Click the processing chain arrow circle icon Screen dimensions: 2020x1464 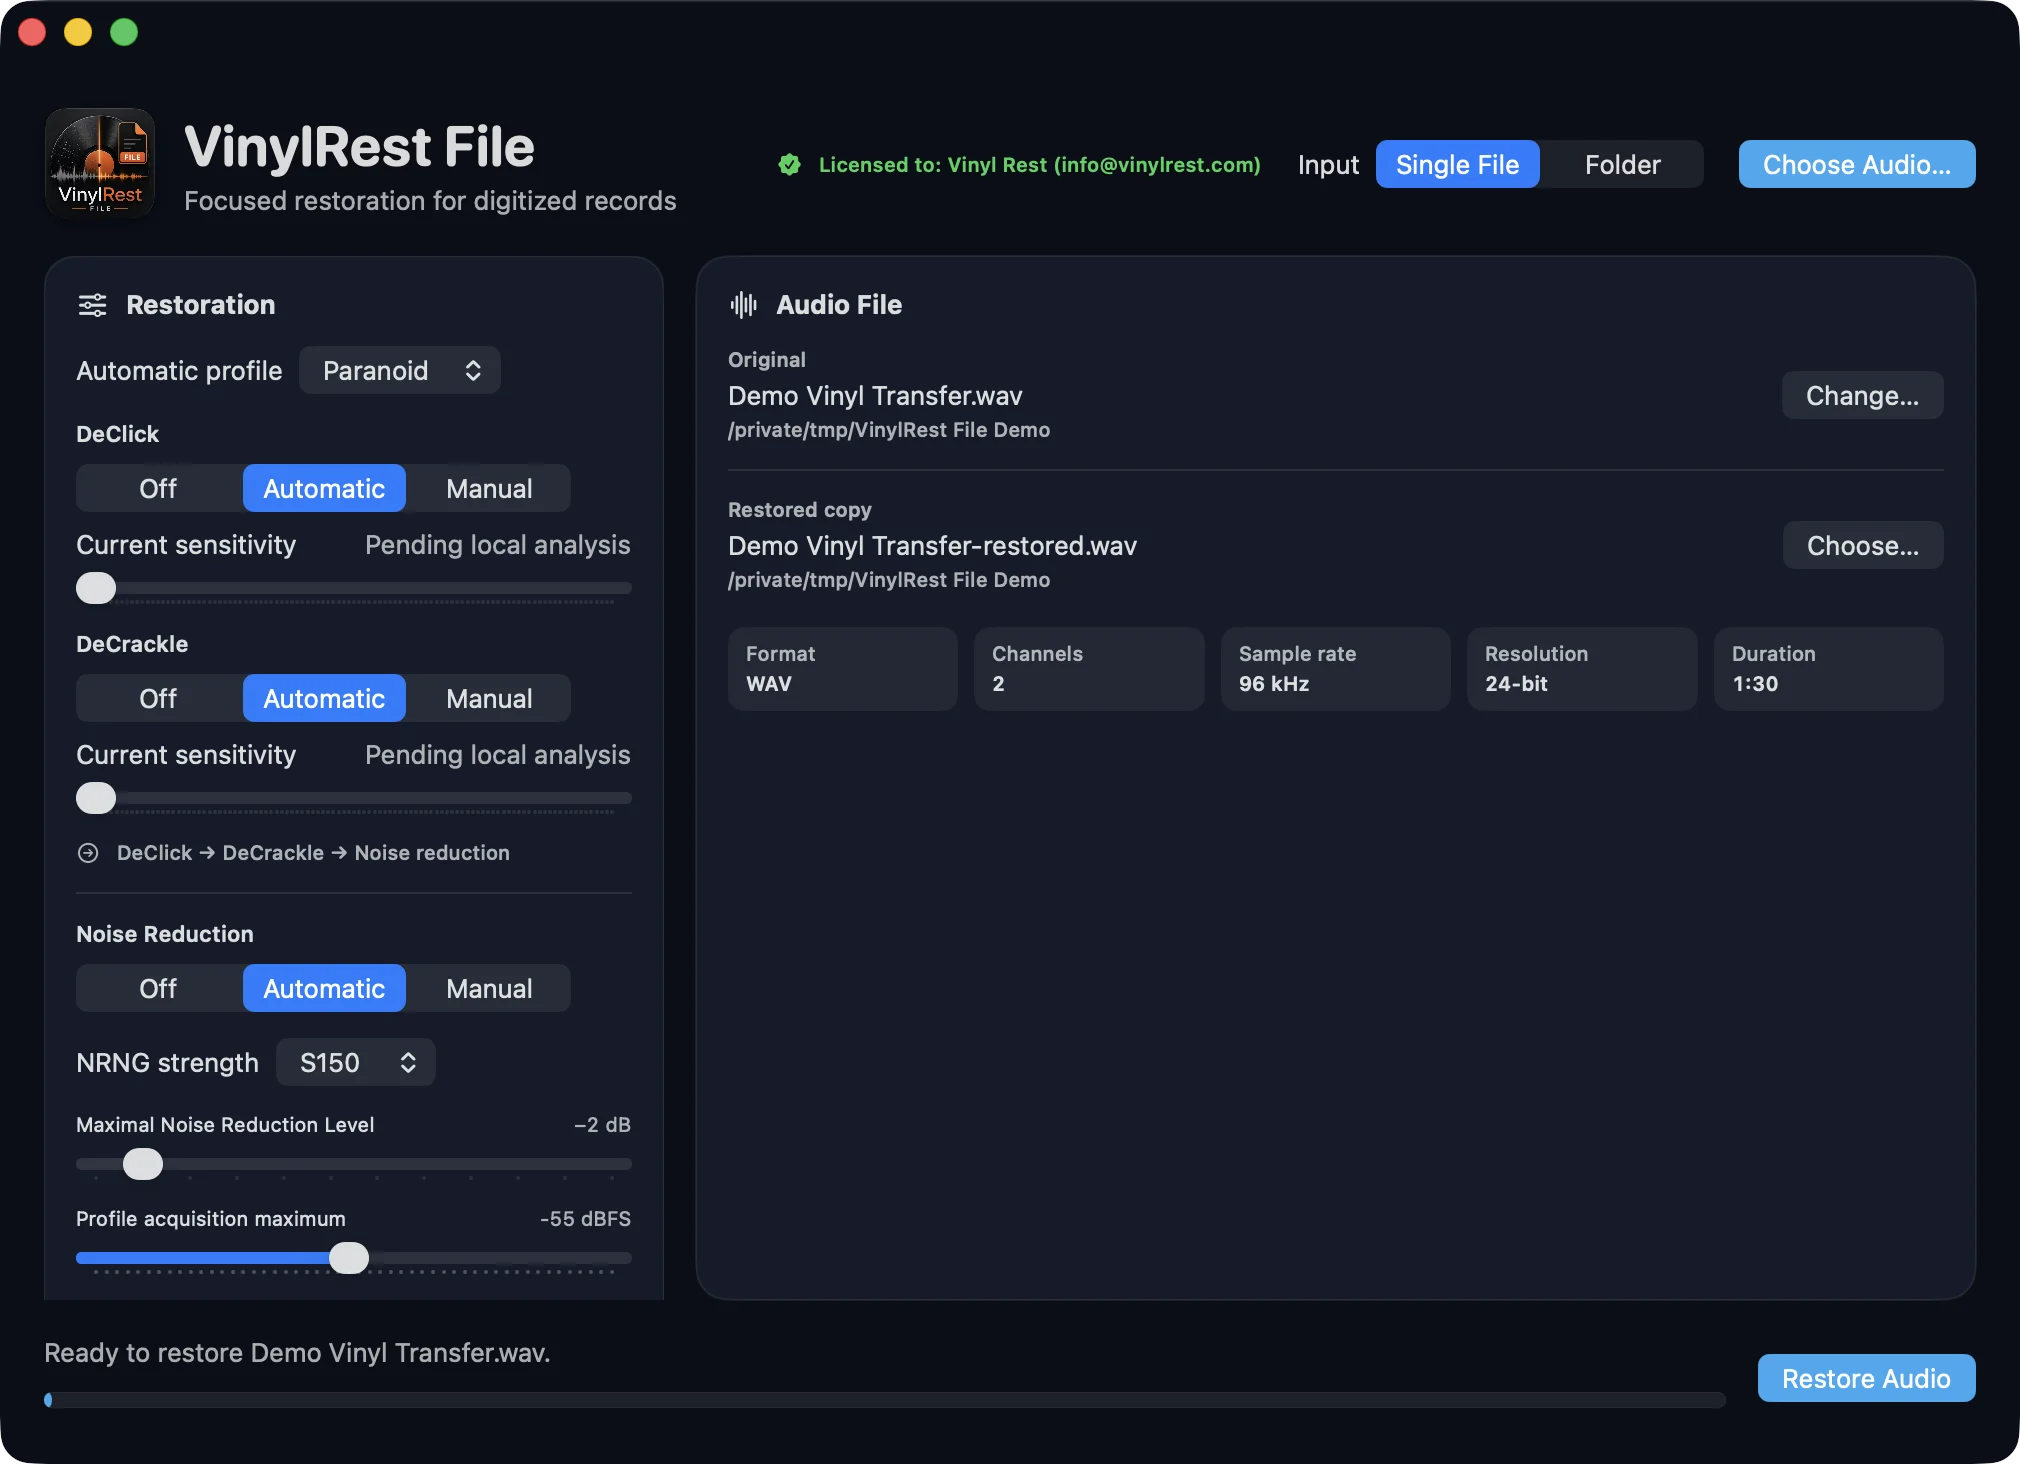point(88,853)
